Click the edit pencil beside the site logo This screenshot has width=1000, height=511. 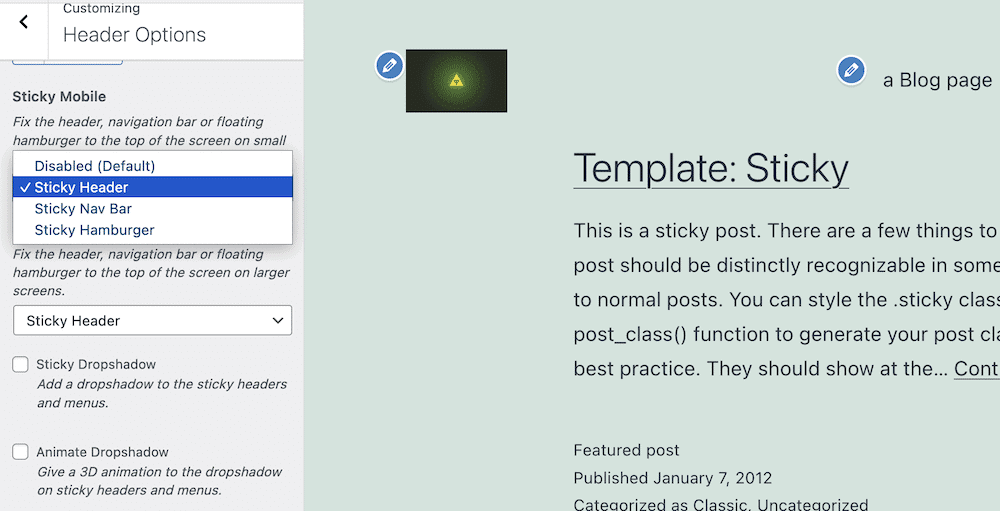tap(389, 66)
